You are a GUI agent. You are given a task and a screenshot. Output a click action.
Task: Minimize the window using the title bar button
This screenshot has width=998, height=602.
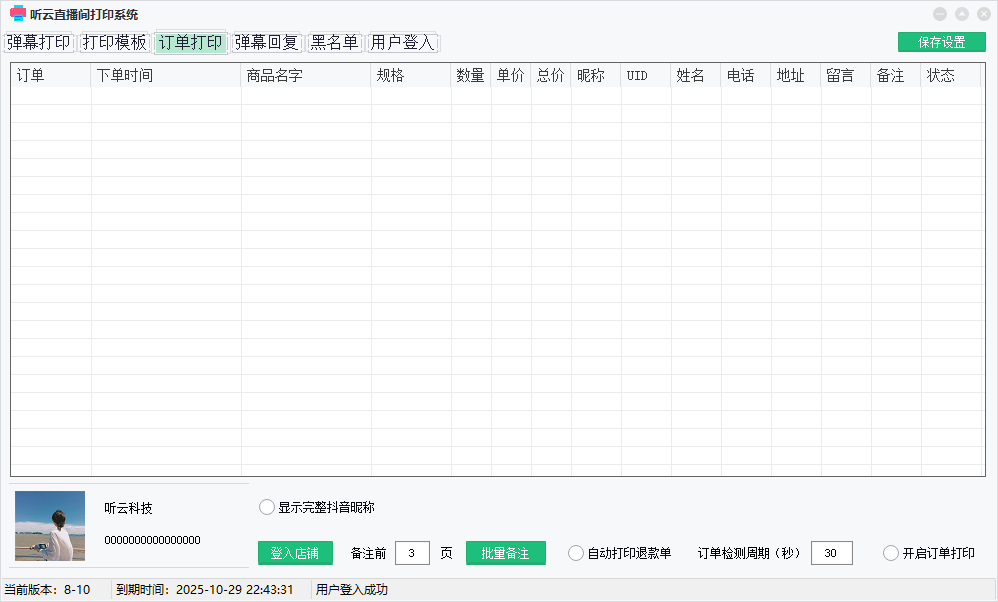tap(939, 14)
